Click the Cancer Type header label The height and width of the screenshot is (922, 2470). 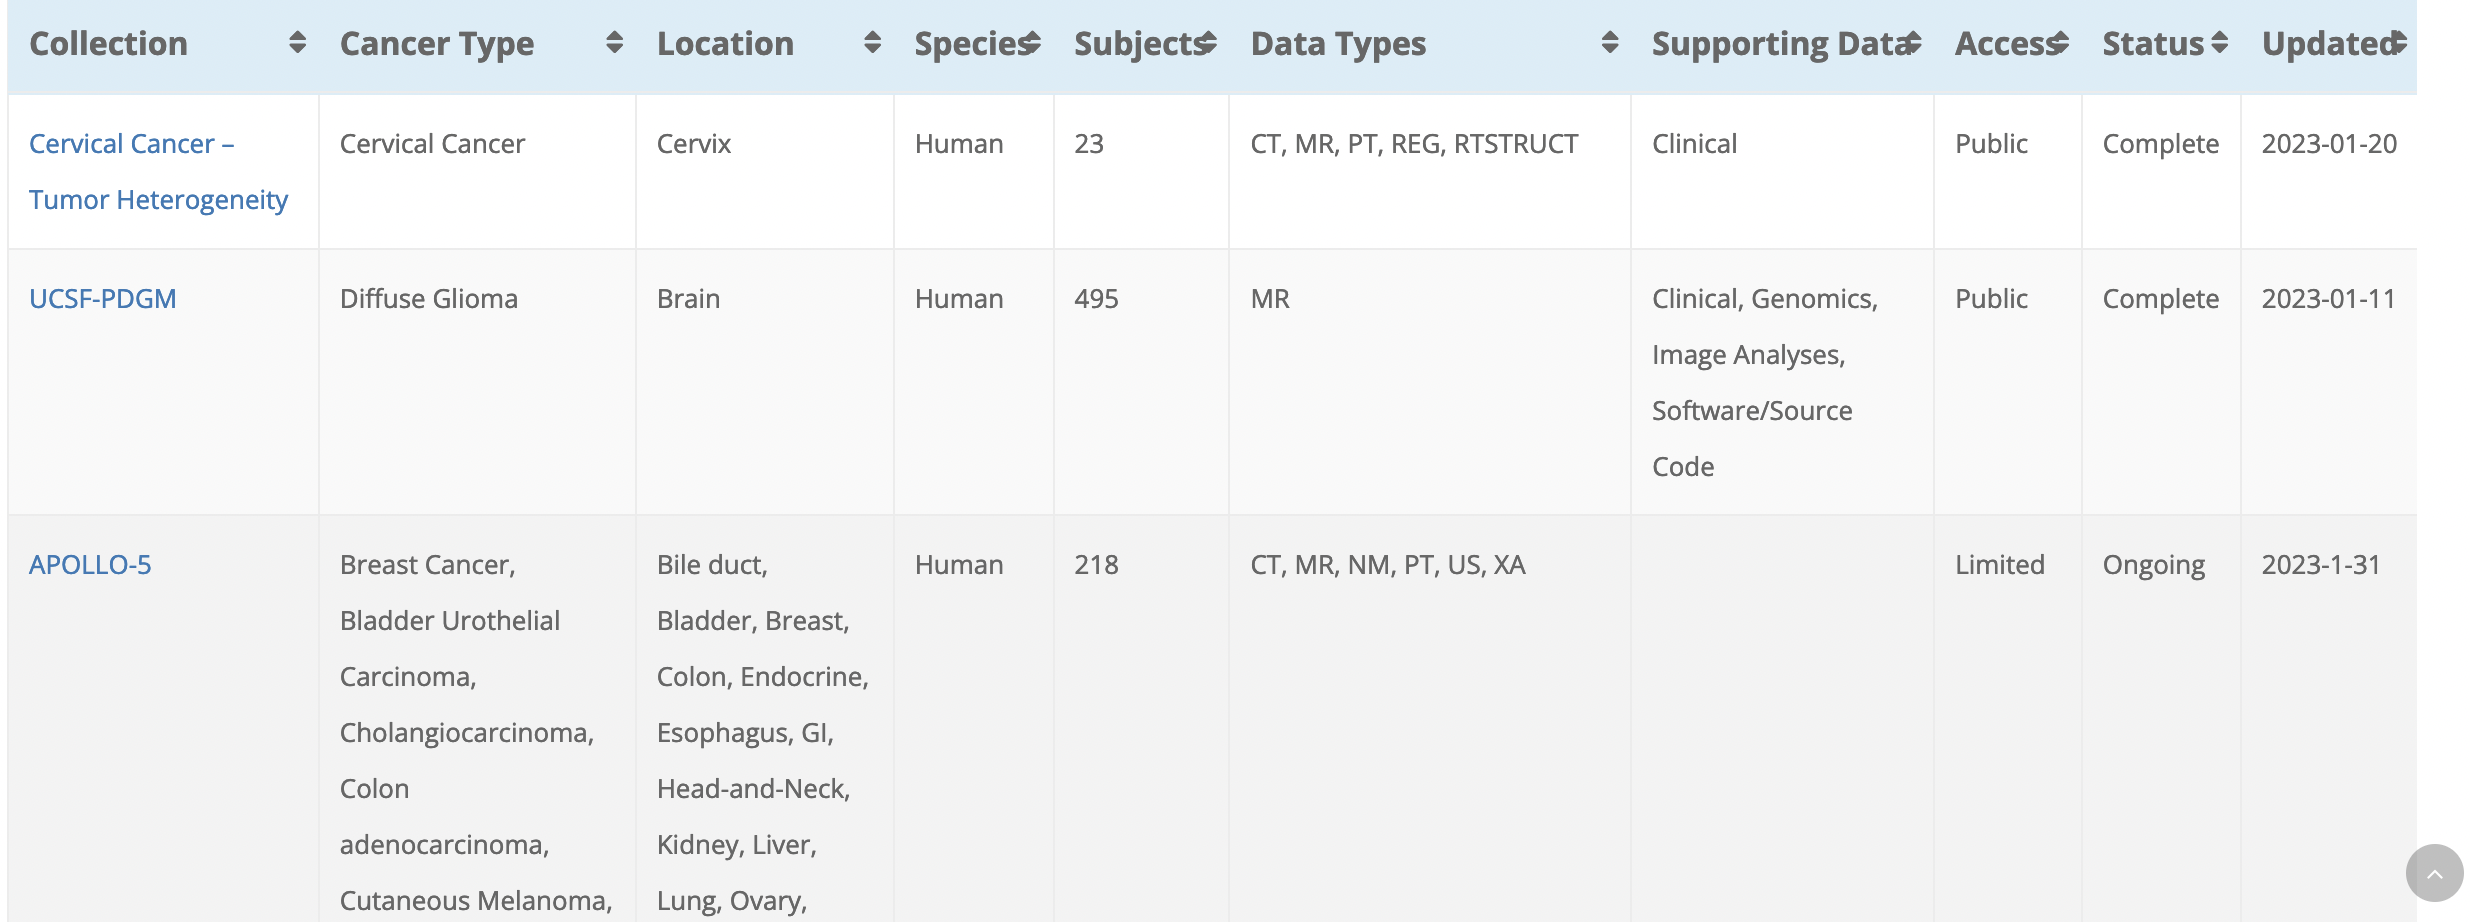(x=437, y=44)
